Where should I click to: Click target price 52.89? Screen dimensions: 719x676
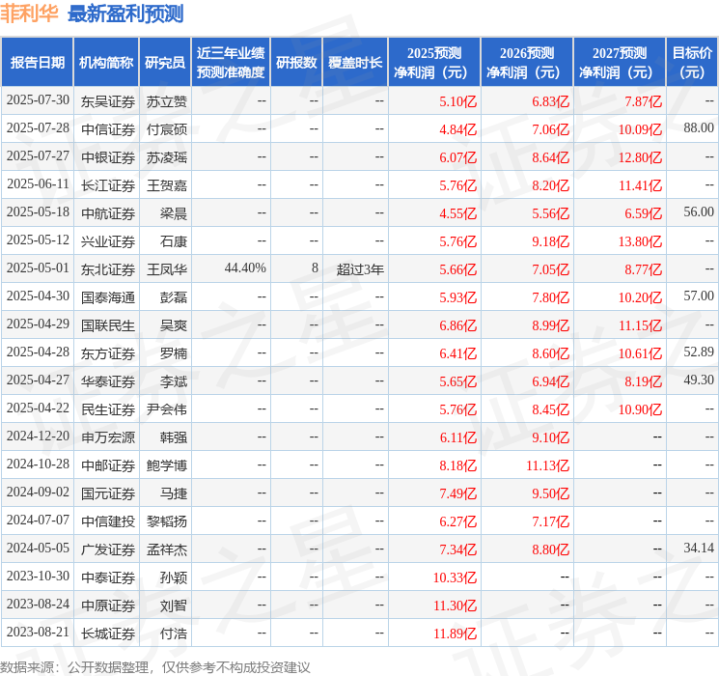698,352
